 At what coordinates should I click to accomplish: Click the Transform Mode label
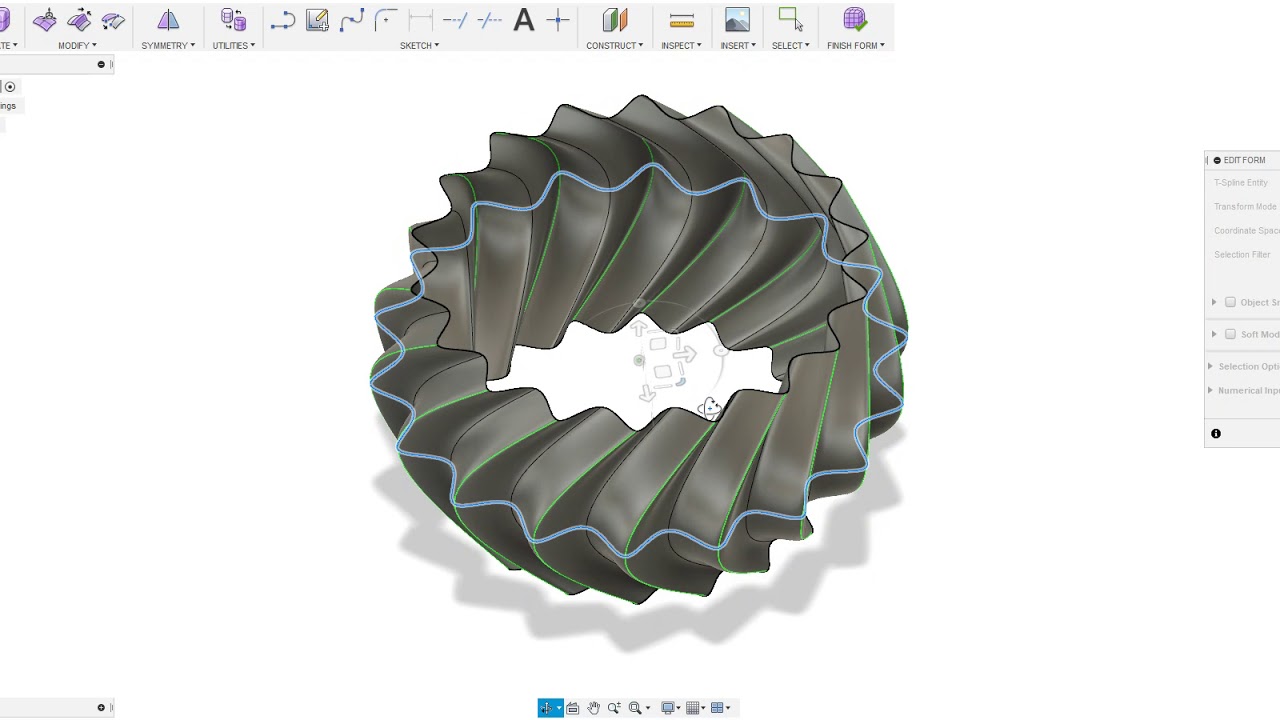point(1245,207)
